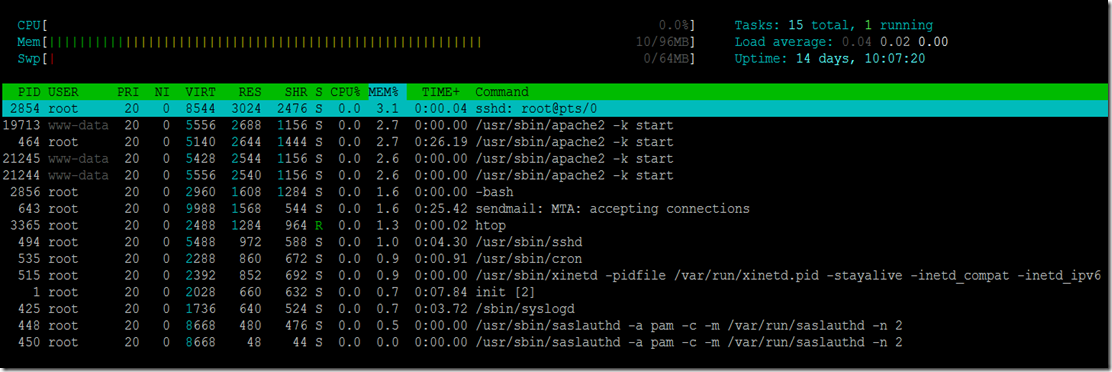
Task: Click the Mem usage meter bar
Action: [357, 43]
